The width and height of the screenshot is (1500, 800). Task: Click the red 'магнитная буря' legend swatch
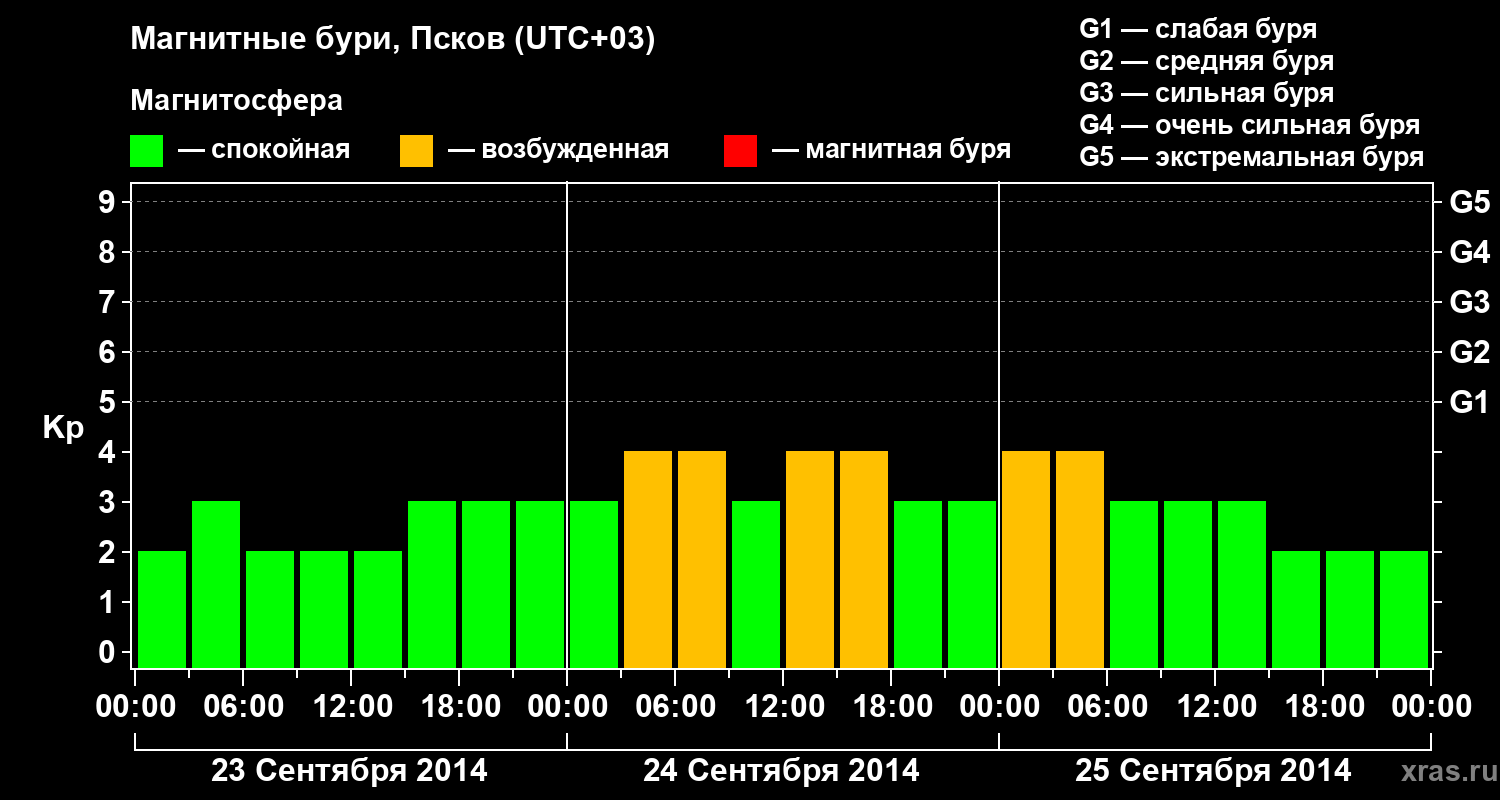[740, 151]
